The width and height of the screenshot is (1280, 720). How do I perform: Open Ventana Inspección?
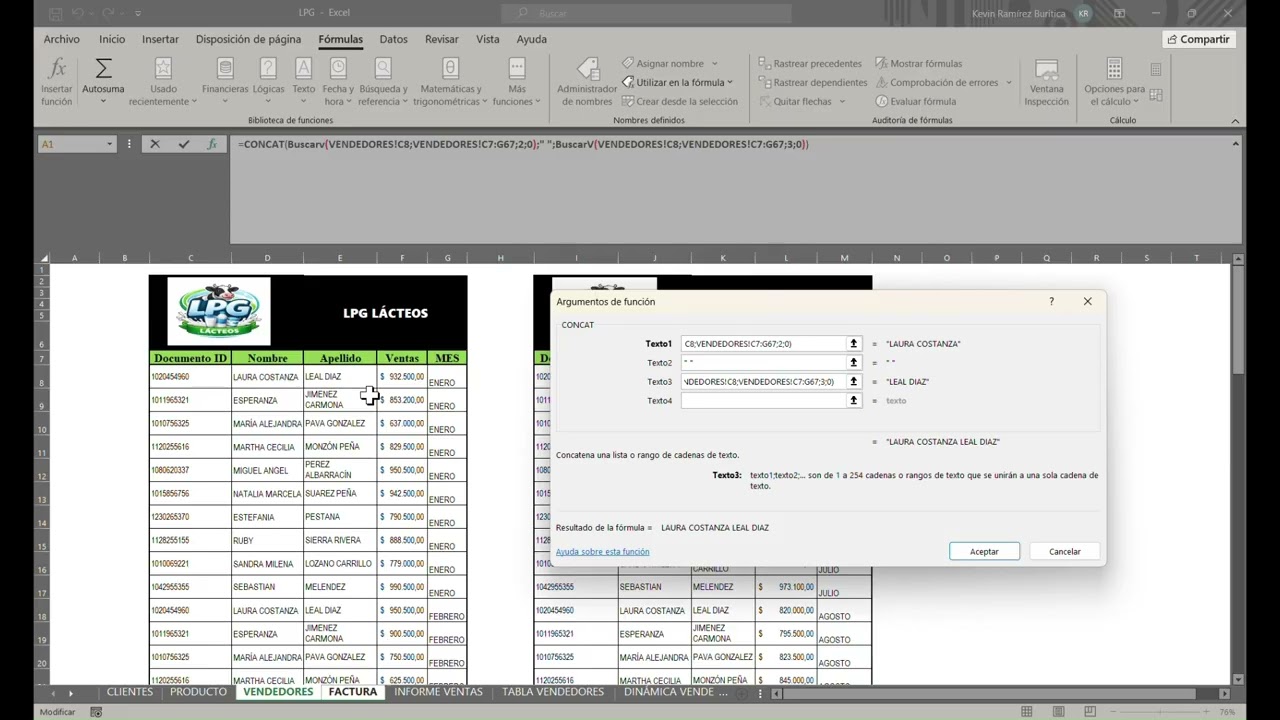tap(1046, 81)
